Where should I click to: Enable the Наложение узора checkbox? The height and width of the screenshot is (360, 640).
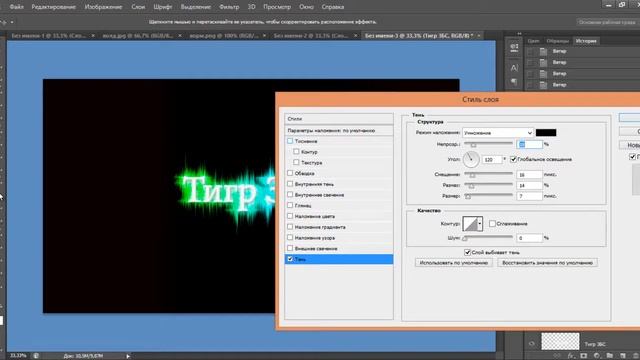290,238
